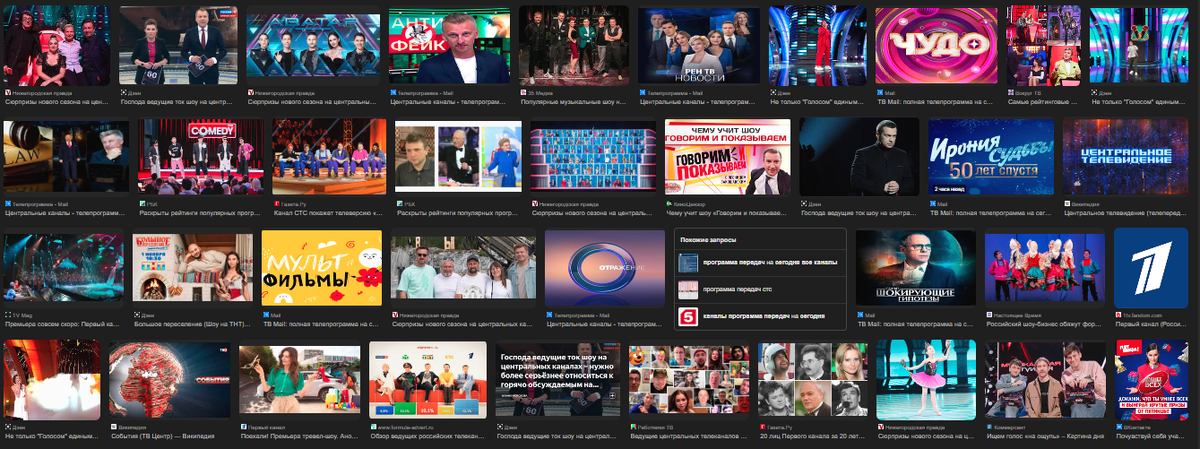Open the ЦЕНТРАЛЬНОЕ ТЕЛЕВИДЕНИЕ thumbnail
The width and height of the screenshot is (1200, 449).
(x=1125, y=156)
